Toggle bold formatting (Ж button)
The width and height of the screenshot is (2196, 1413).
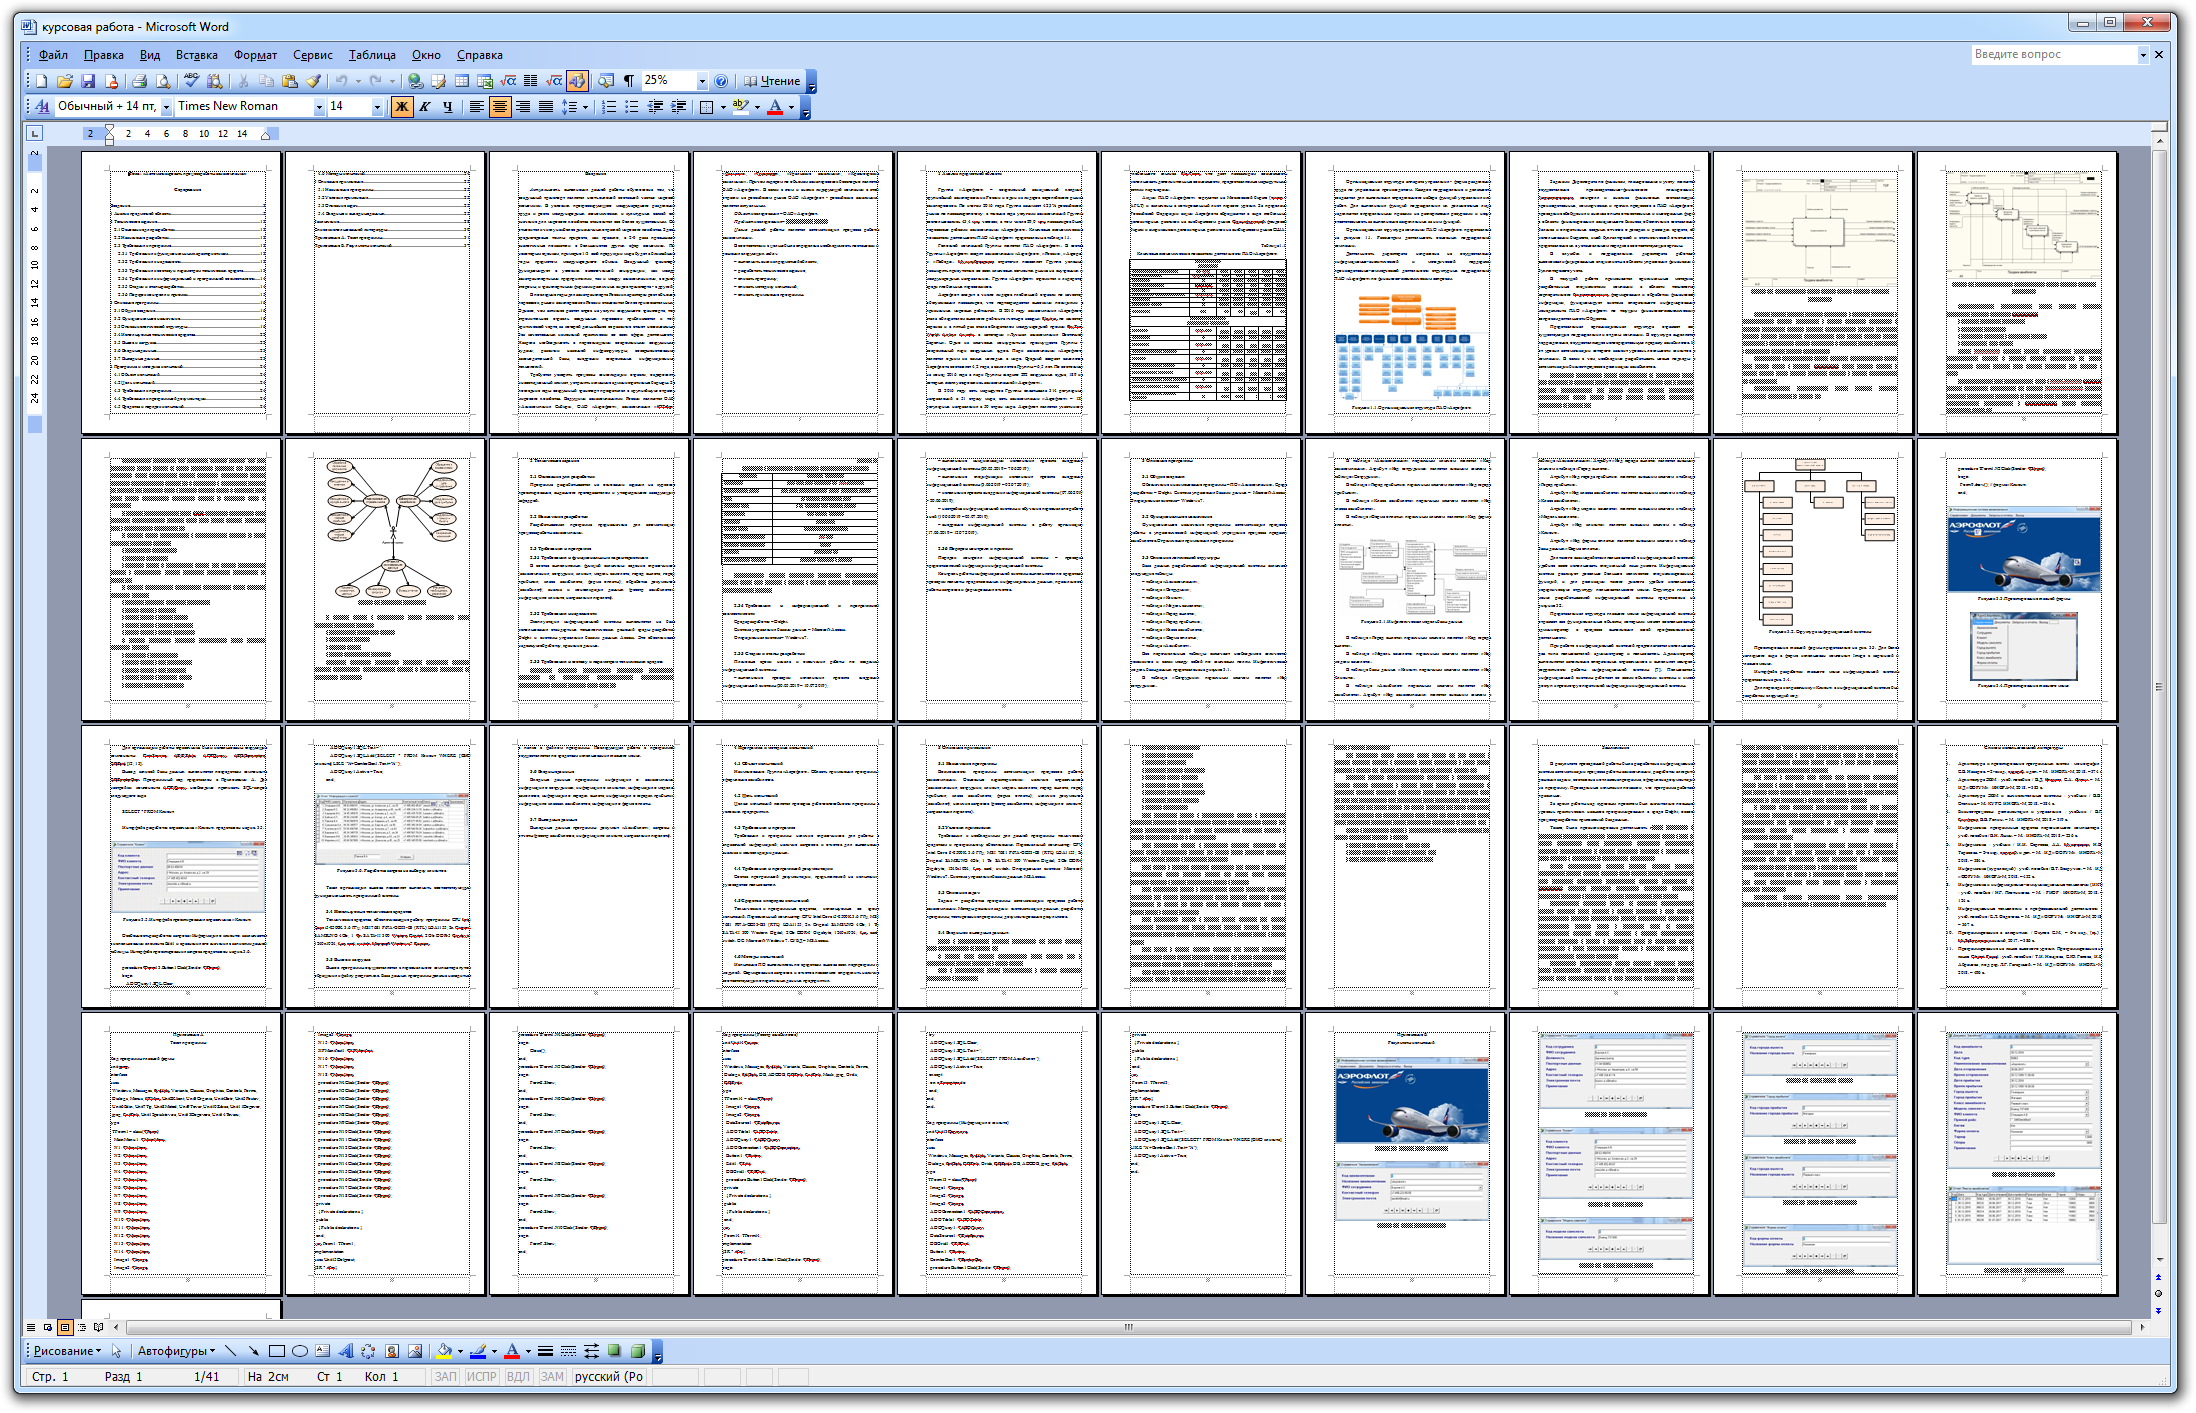pos(401,106)
